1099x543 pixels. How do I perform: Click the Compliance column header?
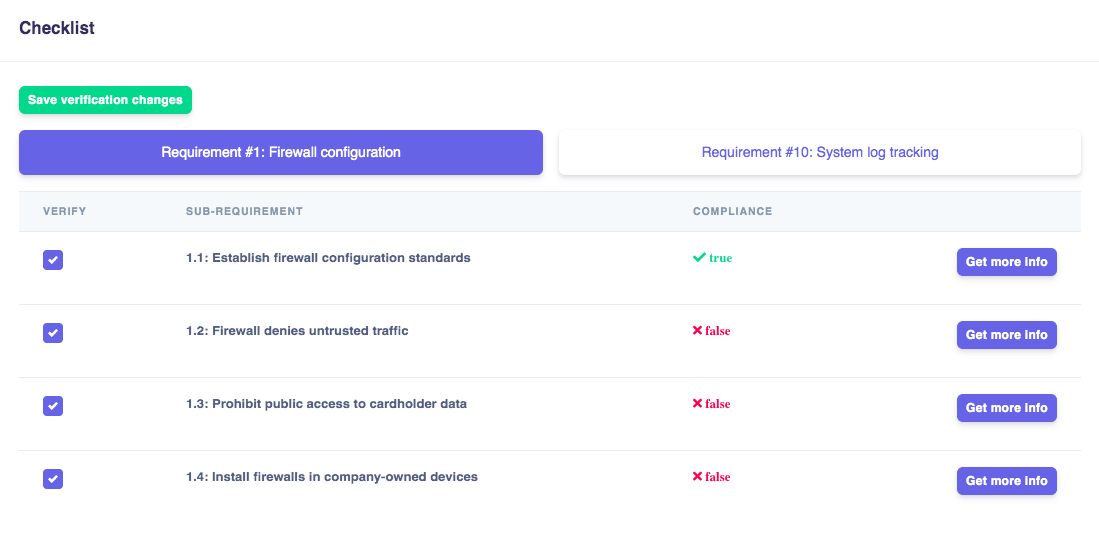[x=732, y=212]
